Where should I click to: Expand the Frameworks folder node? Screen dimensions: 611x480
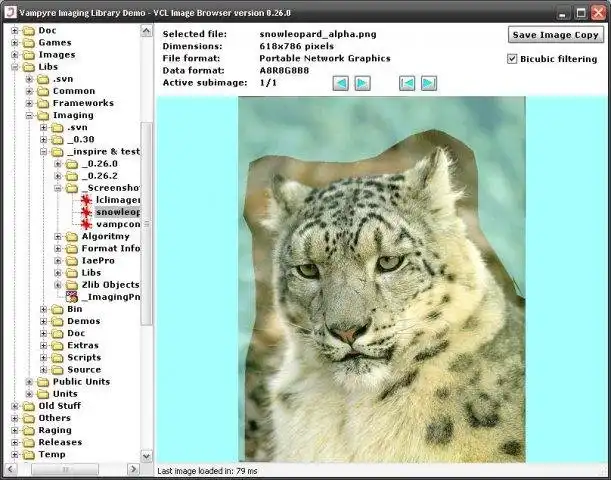pyautogui.click(x=29, y=103)
